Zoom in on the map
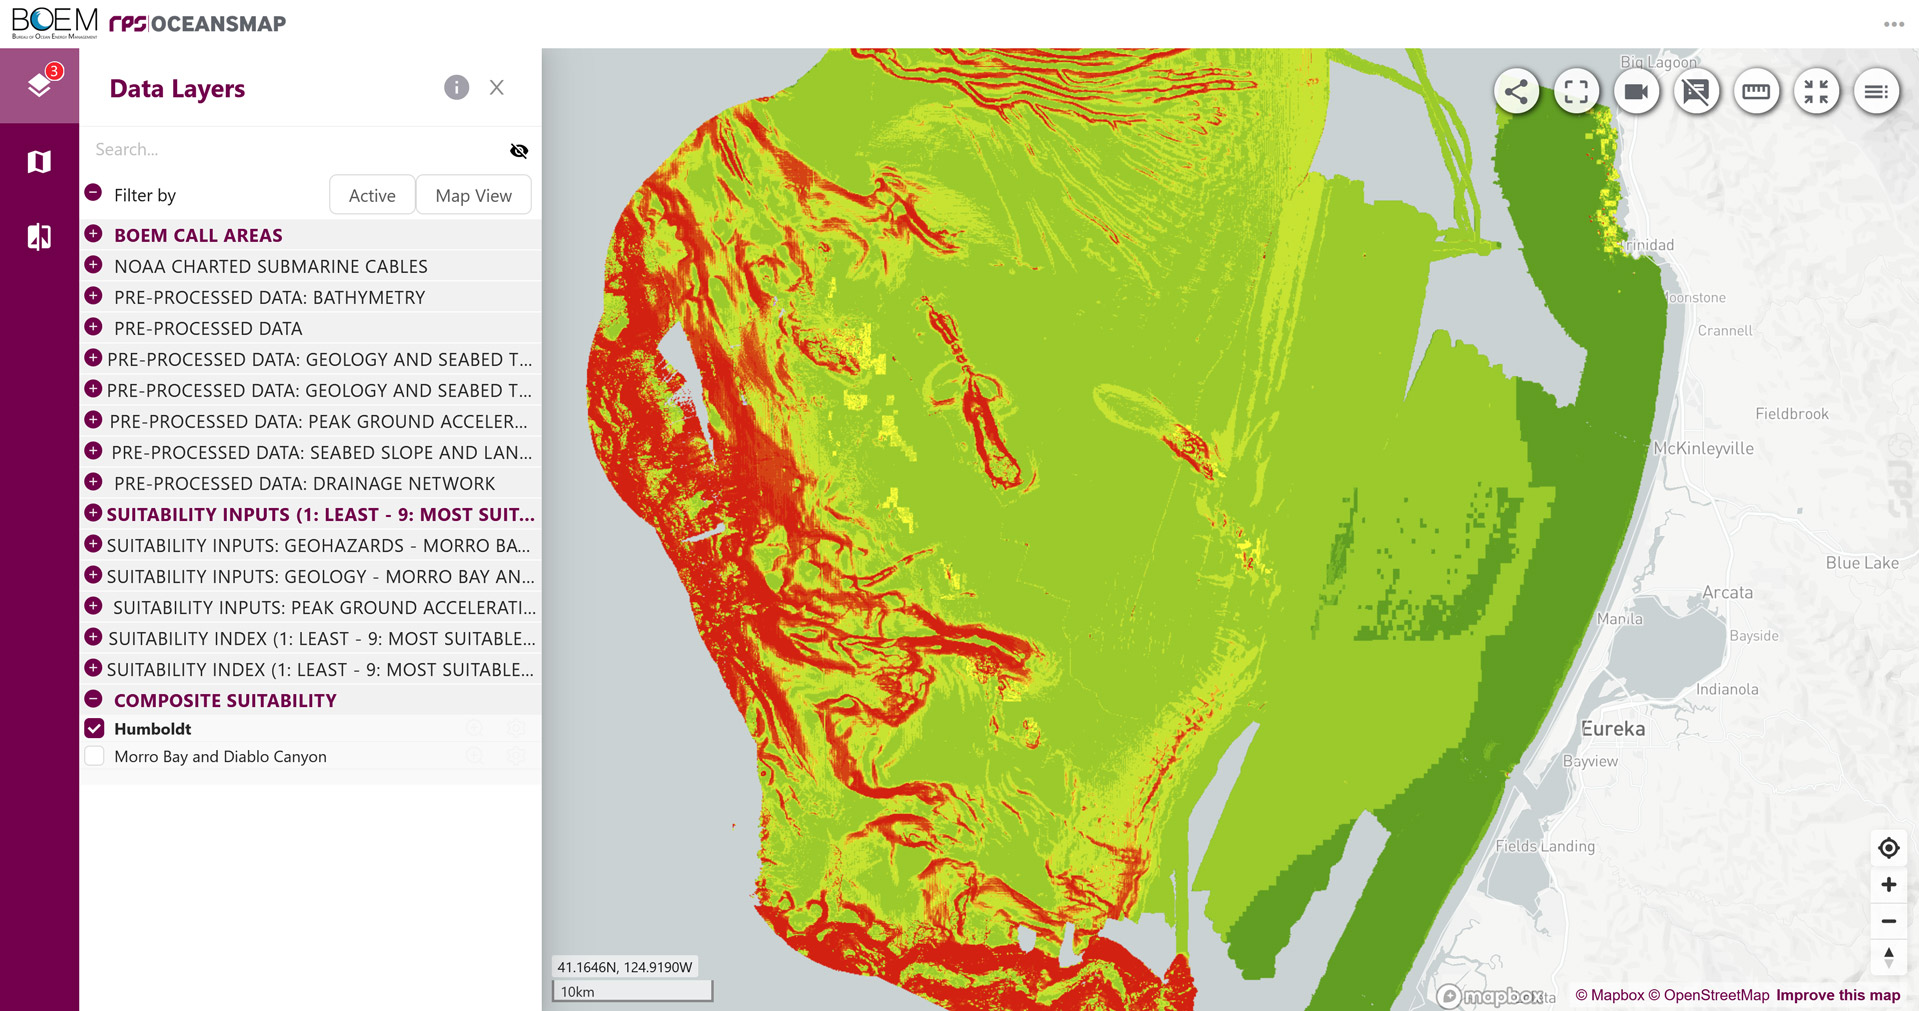 [1888, 885]
